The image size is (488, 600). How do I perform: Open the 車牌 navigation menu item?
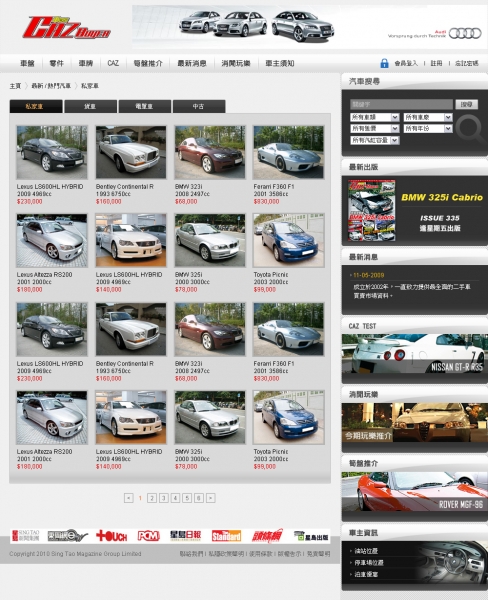(86, 63)
